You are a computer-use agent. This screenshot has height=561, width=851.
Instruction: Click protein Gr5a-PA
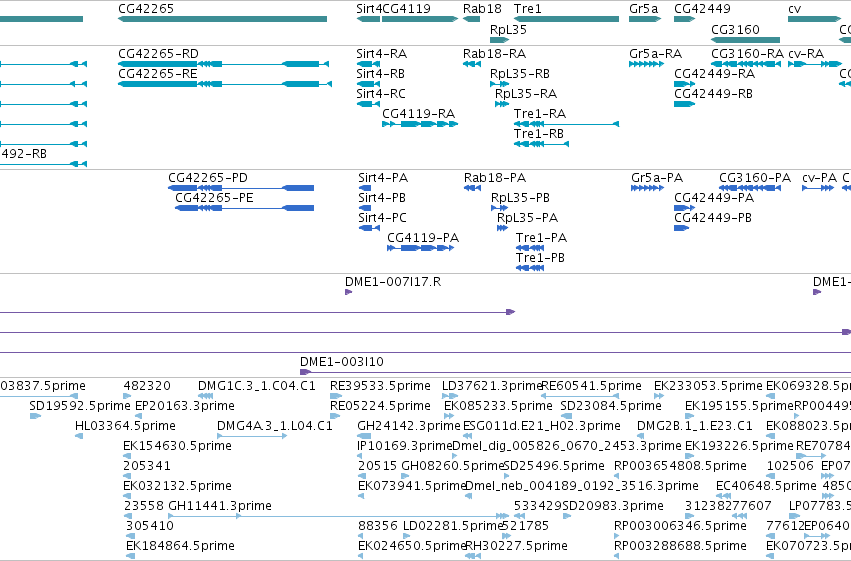tap(657, 178)
